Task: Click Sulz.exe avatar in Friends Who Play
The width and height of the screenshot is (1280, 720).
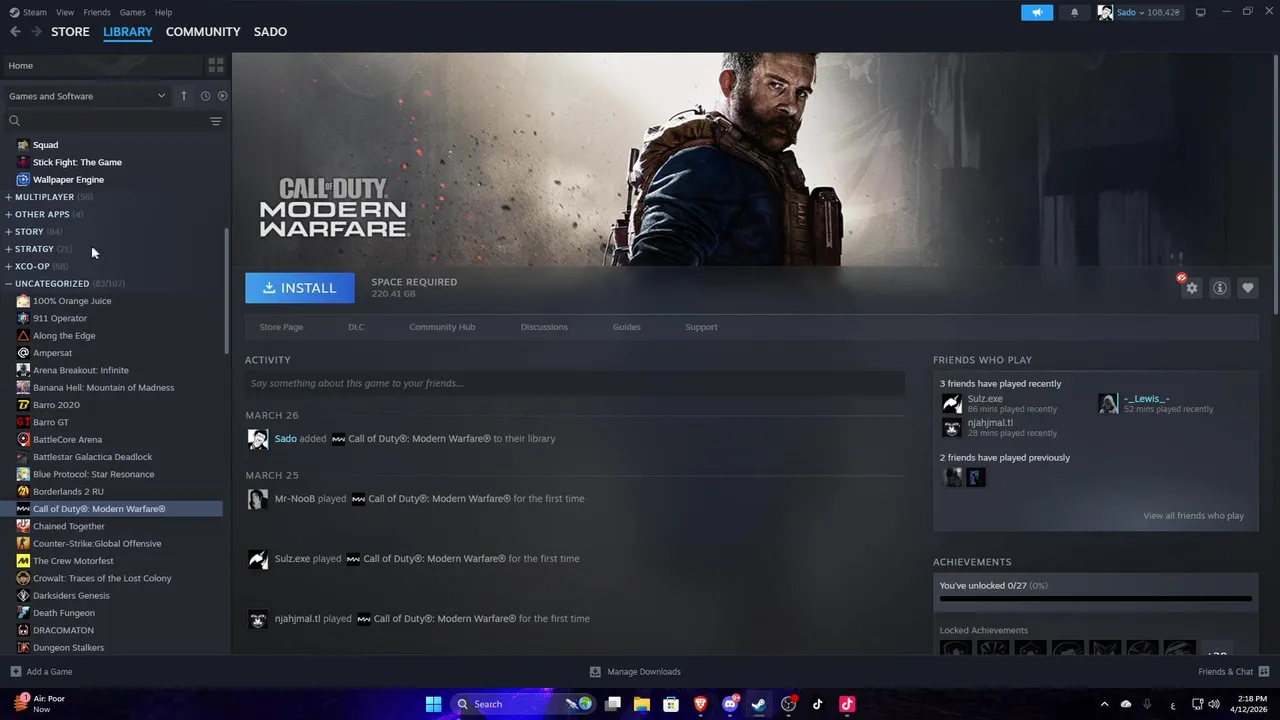Action: (x=952, y=404)
